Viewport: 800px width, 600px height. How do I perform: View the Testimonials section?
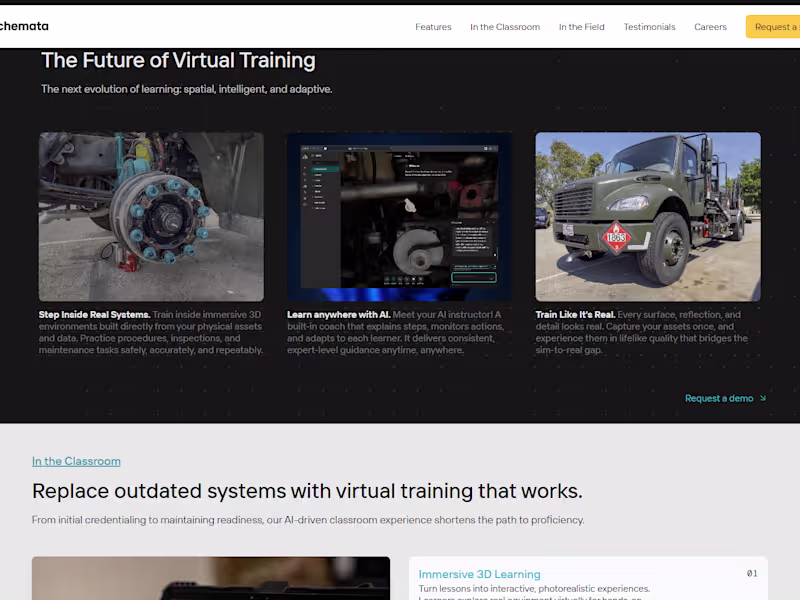[x=649, y=27]
